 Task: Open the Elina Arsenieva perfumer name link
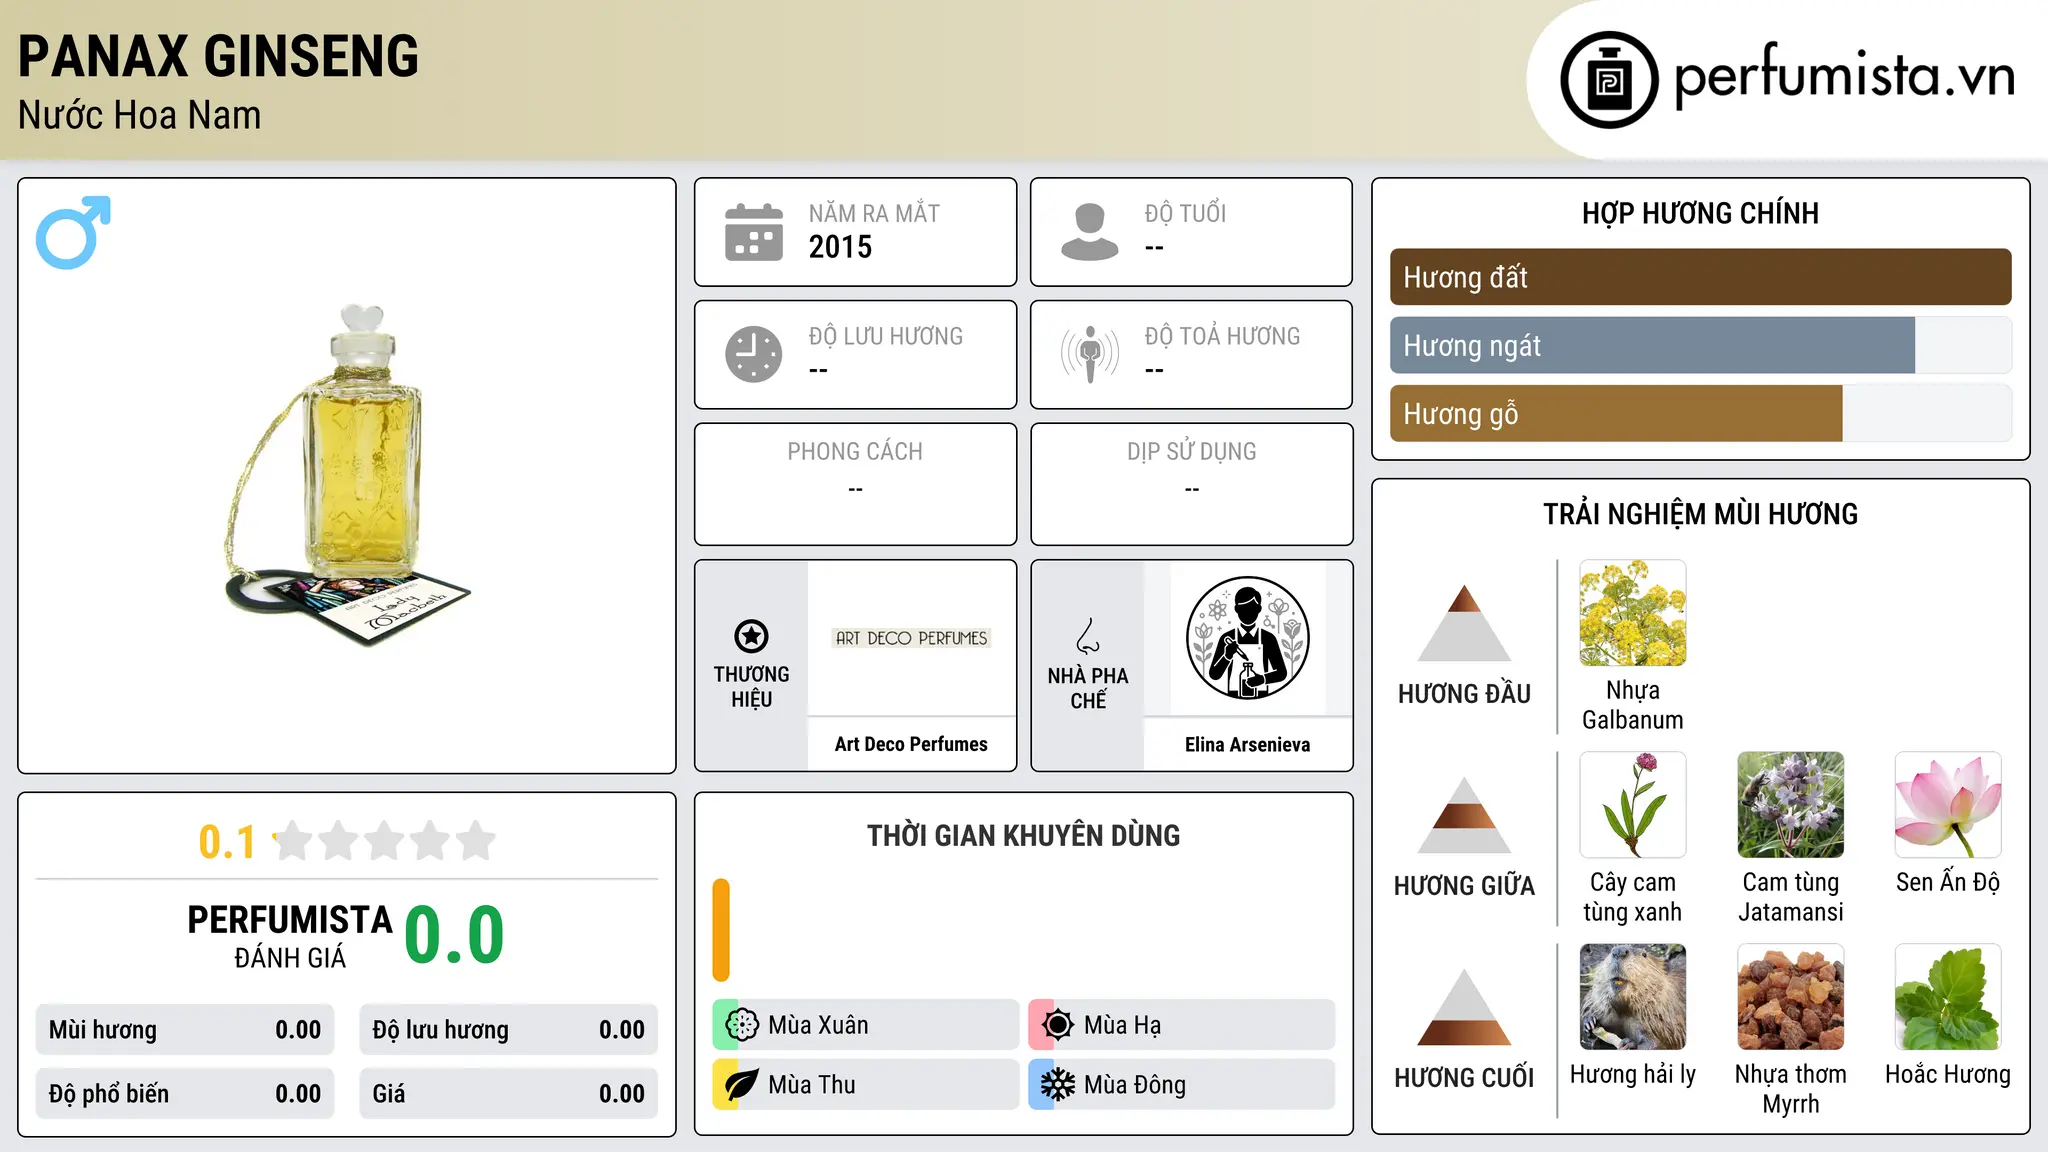1247,744
